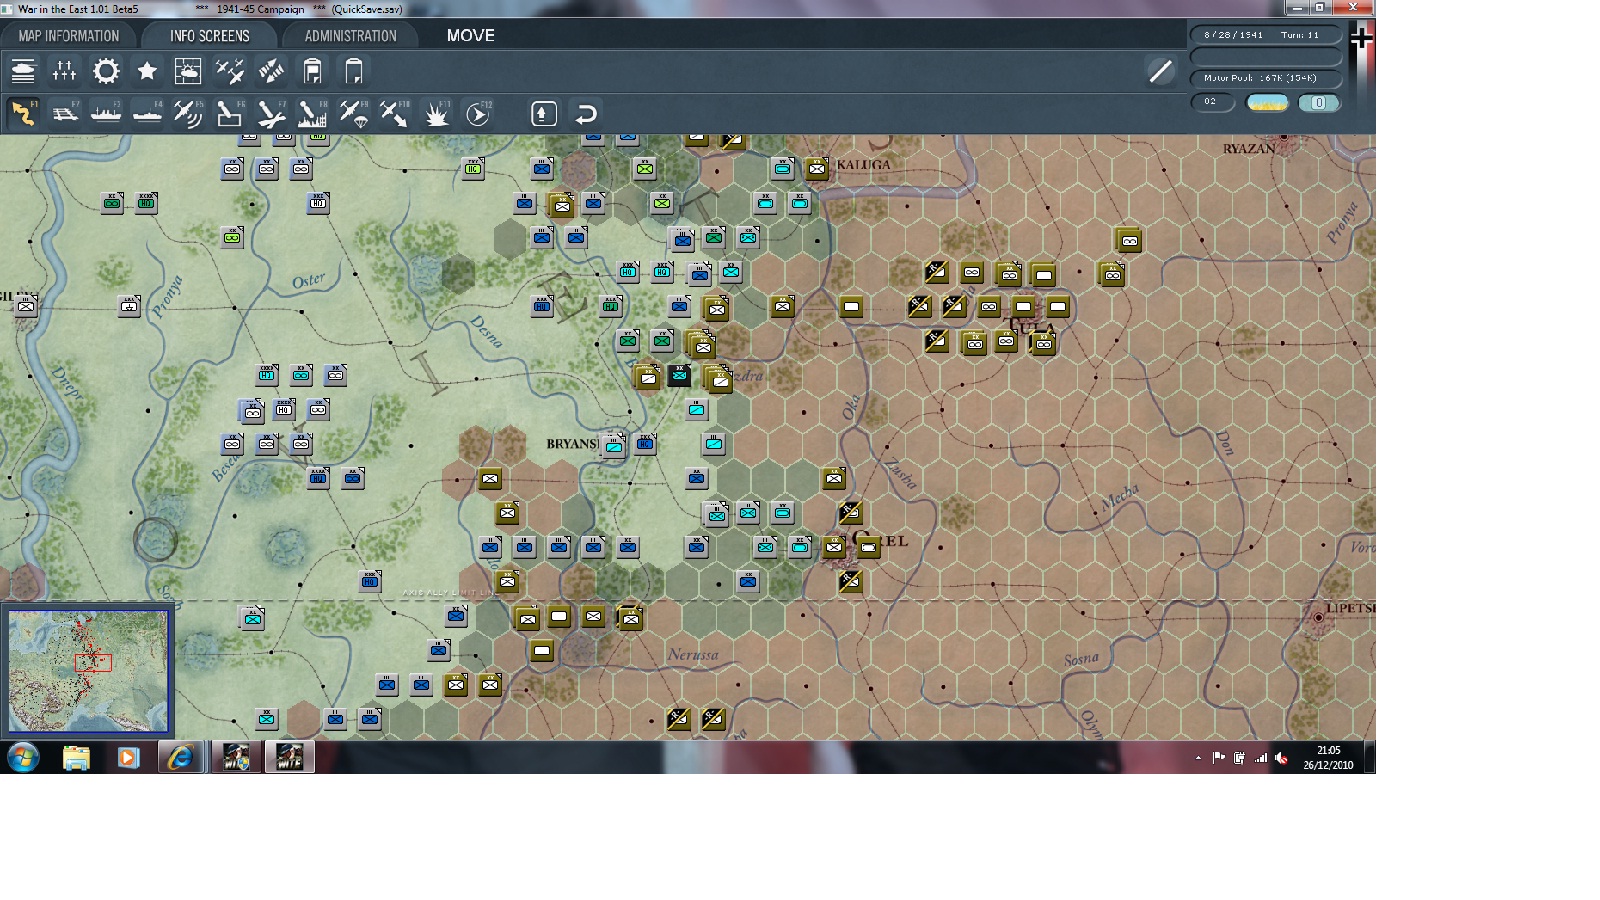Open the order of battle tank icon
This screenshot has width=1600, height=900.
pos(23,71)
